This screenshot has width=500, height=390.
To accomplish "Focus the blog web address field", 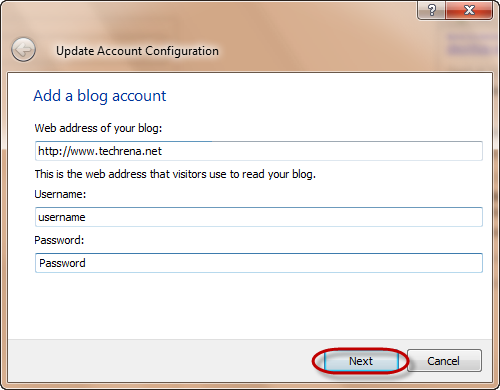I will [x=259, y=151].
